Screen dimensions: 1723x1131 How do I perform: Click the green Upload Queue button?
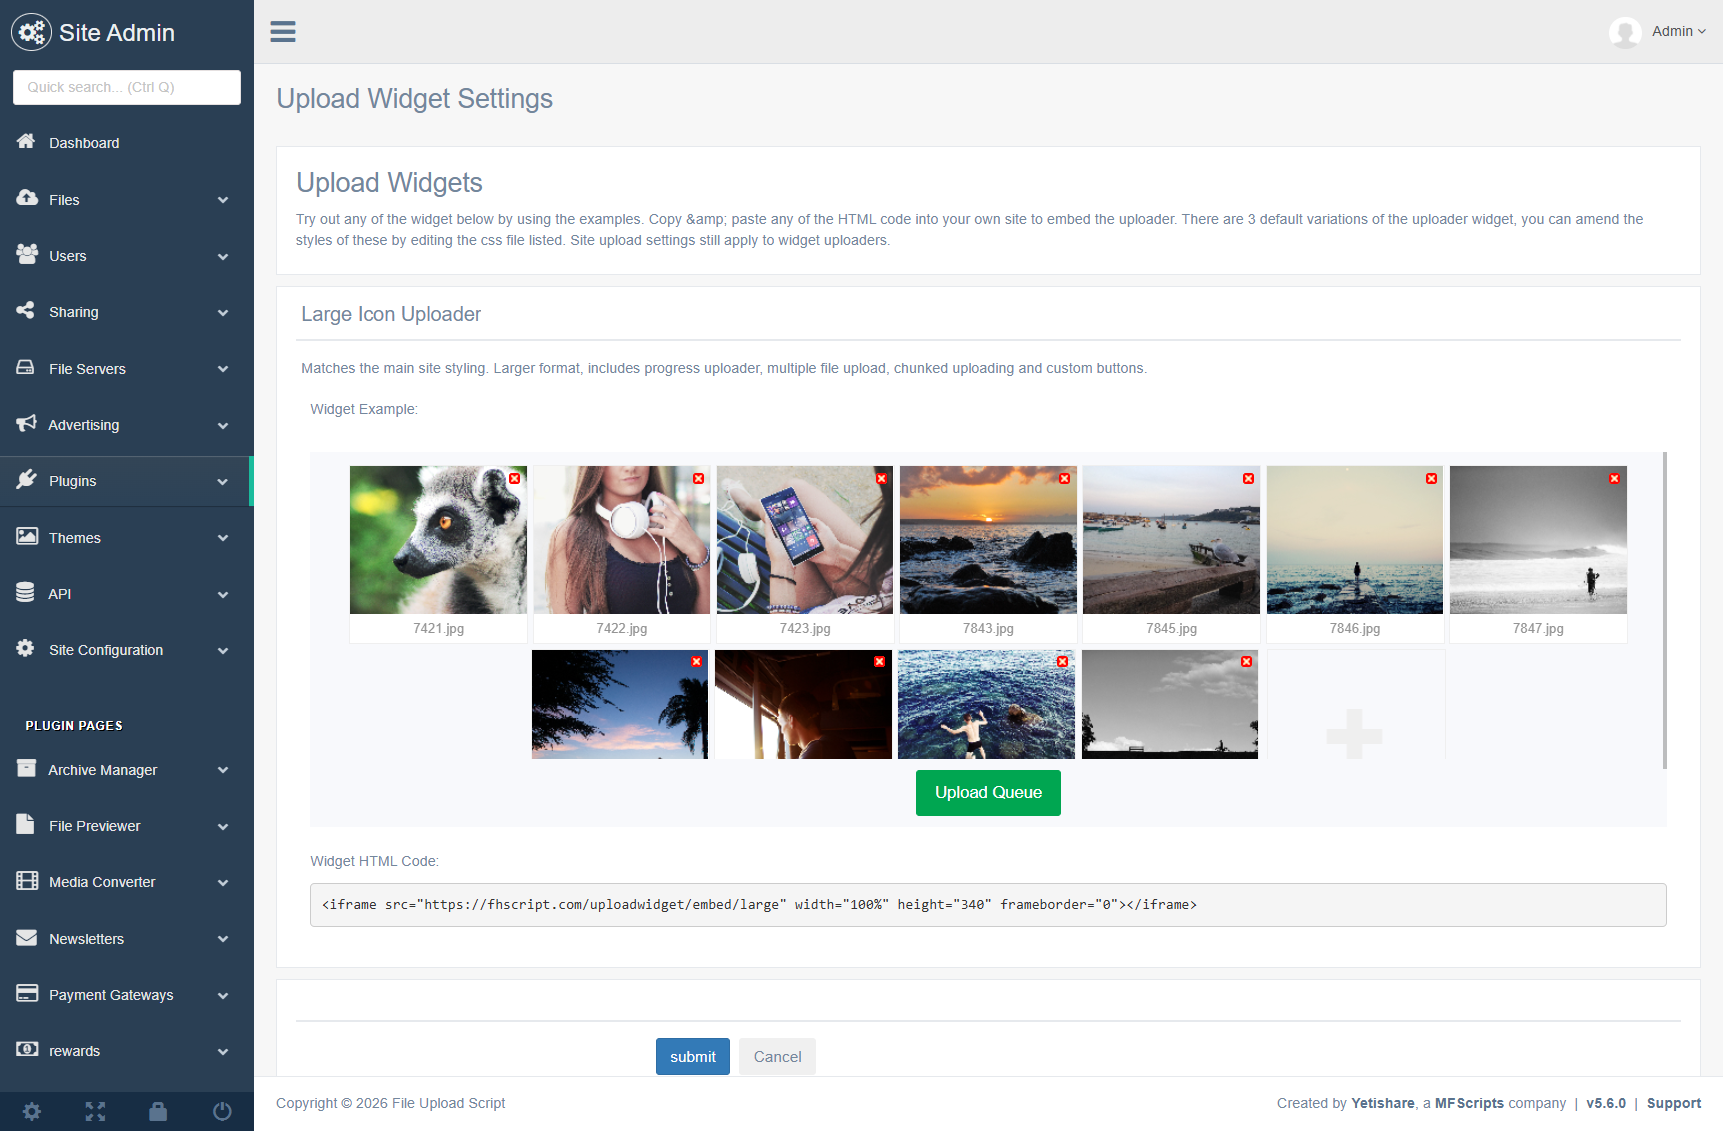[x=988, y=793]
